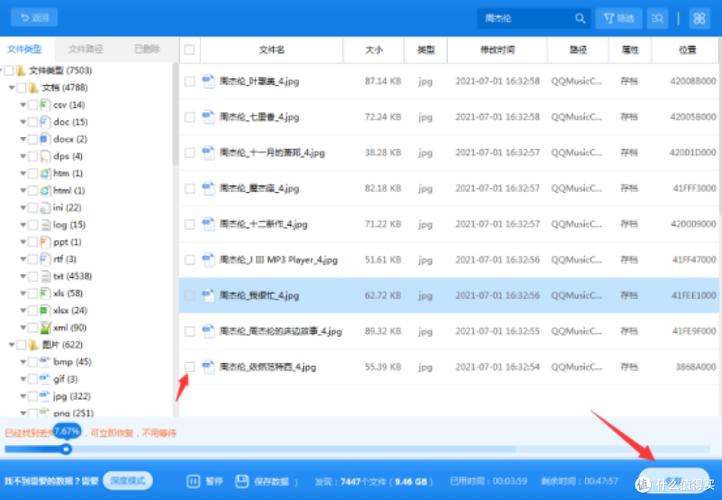
Task: Click the 返回 back button
Action: pos(34,18)
